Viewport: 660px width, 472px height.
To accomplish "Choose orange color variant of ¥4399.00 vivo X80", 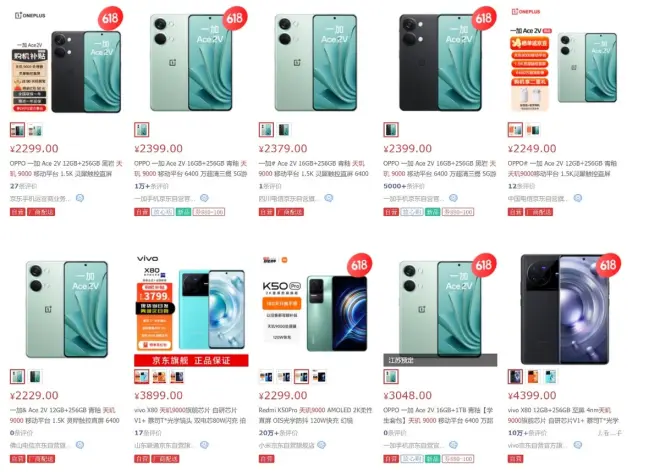I will [x=533, y=376].
